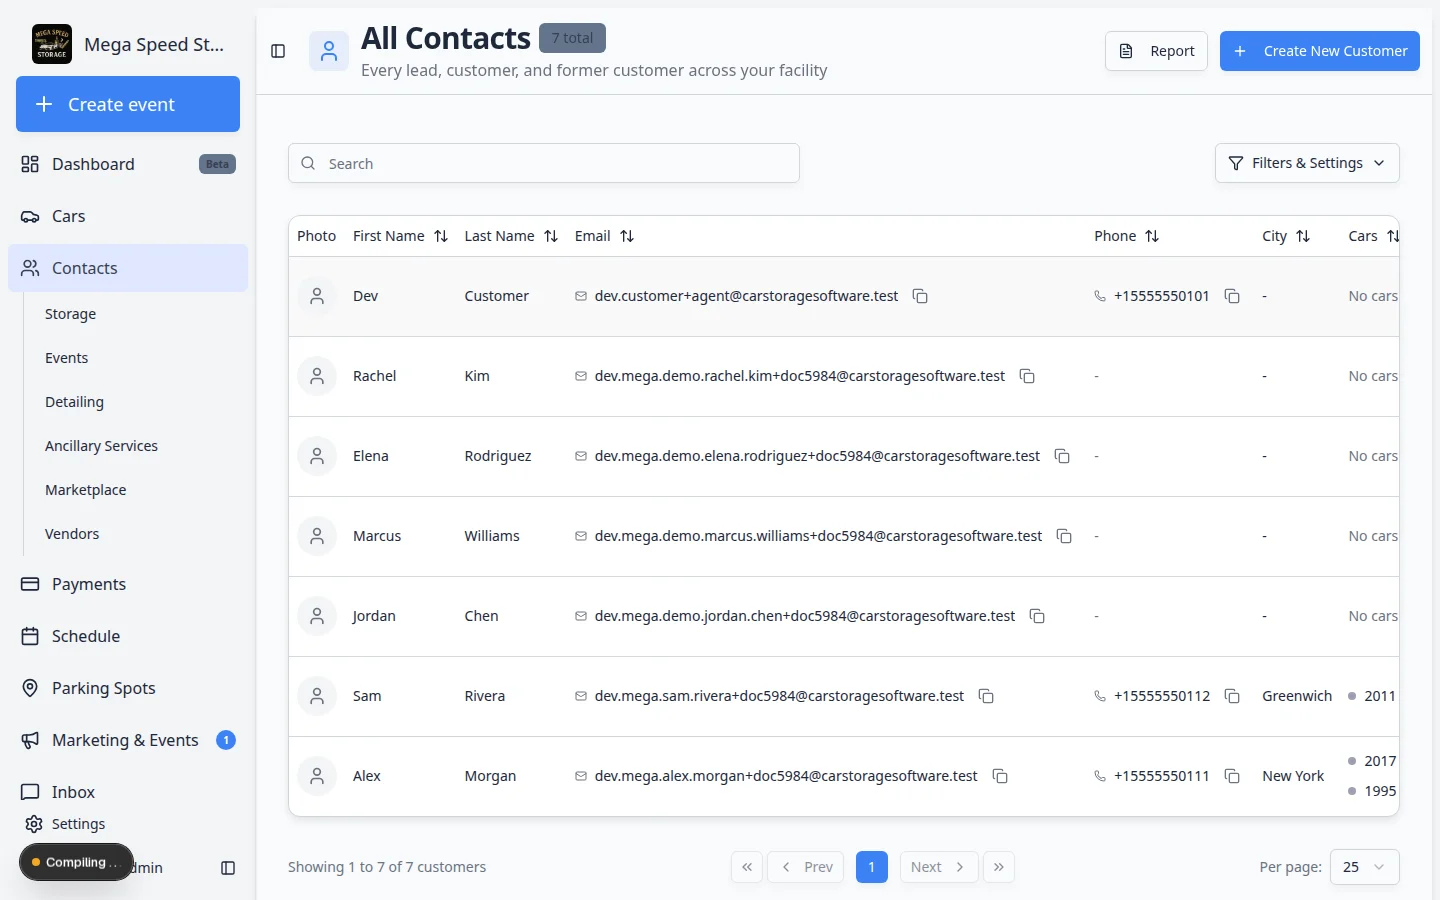Viewport: 1440px width, 900px height.
Task: Open Parking Spots section
Action: tap(128, 688)
